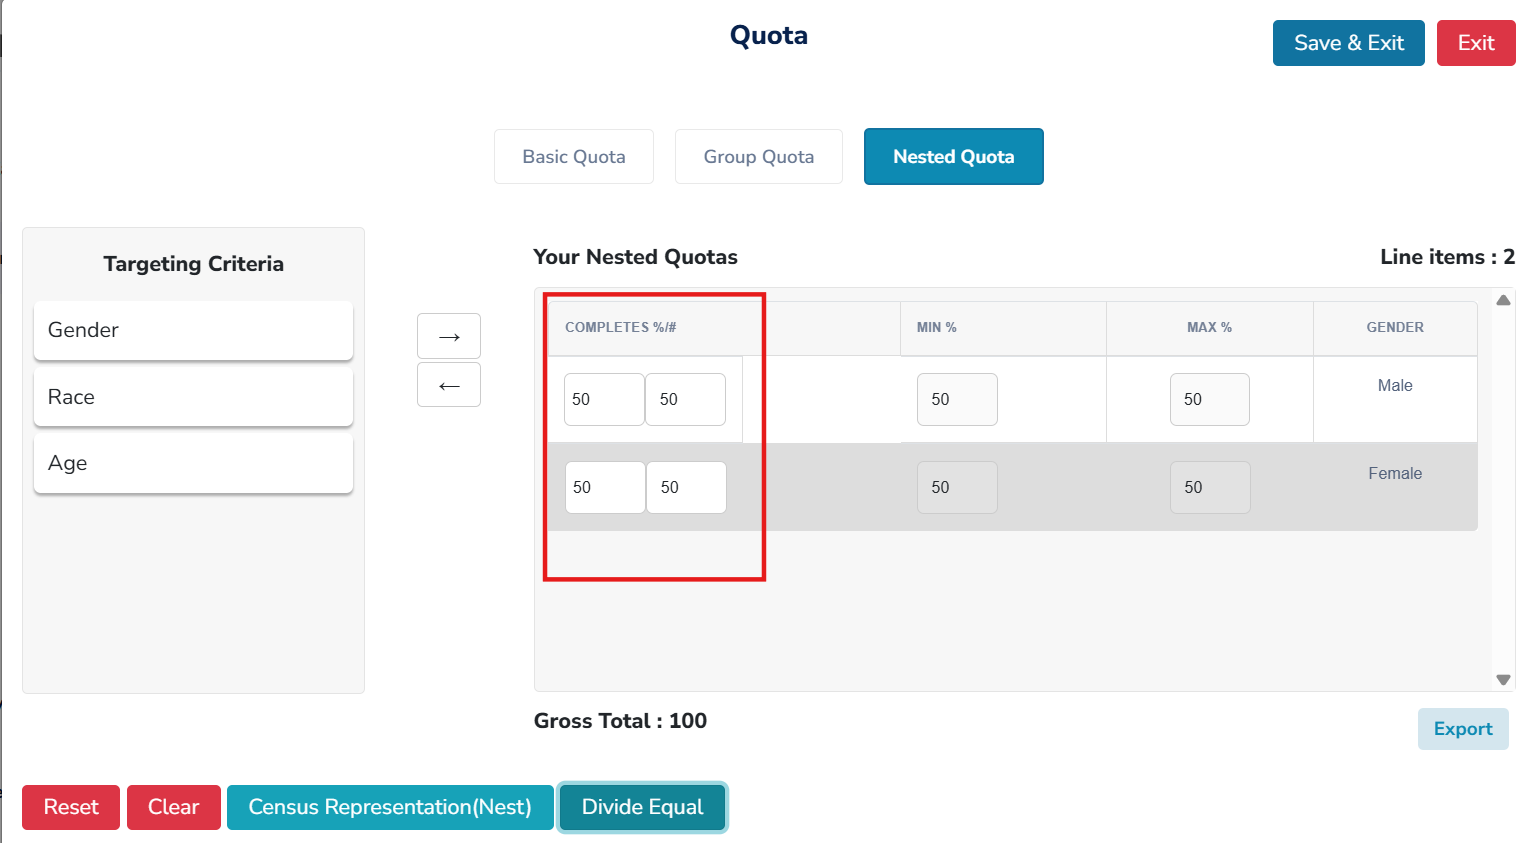
Task: Click the right arrow move button
Action: pos(449,336)
